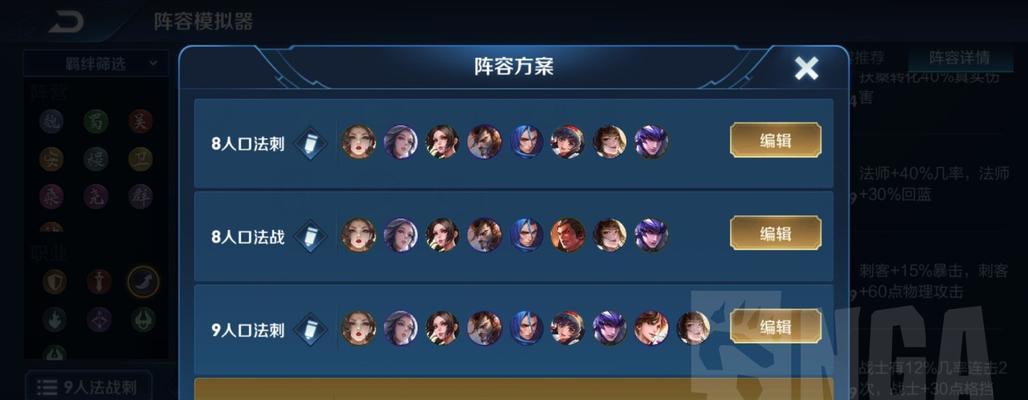The image size is (1028, 400).
Task: Switch to the 阵容详情 tab
Action: 959,57
